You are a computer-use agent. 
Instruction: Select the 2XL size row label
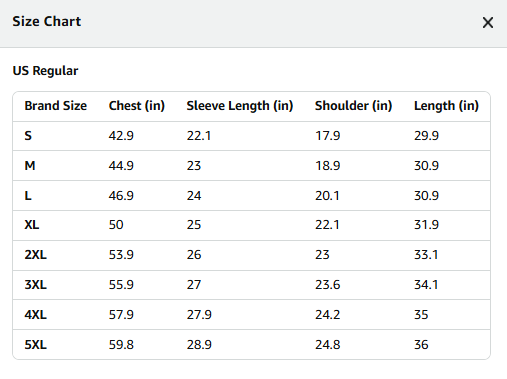[x=35, y=255]
